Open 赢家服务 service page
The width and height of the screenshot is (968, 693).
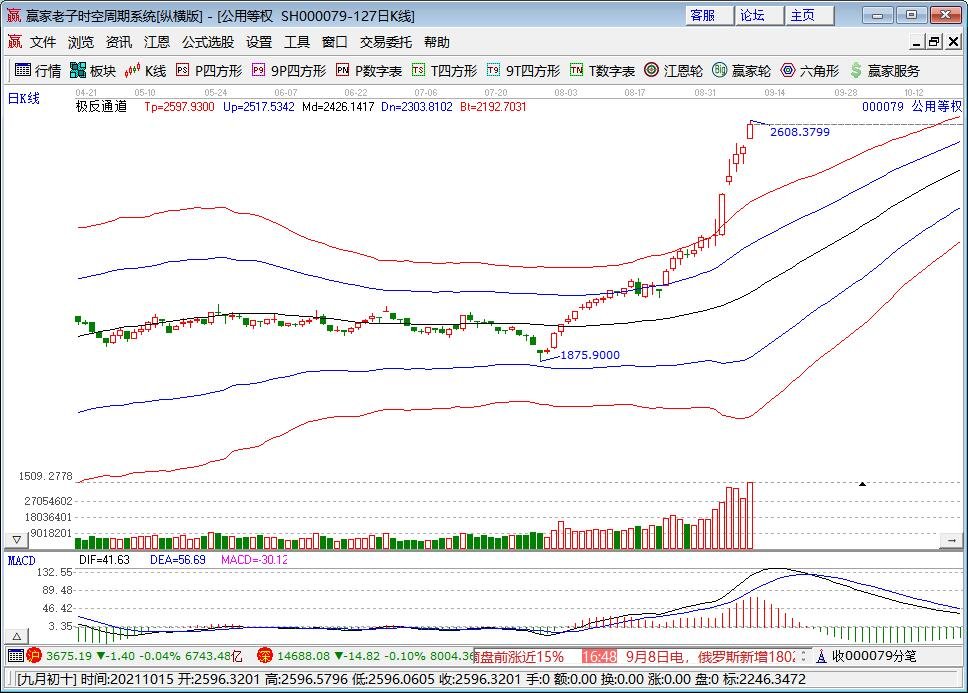885,71
